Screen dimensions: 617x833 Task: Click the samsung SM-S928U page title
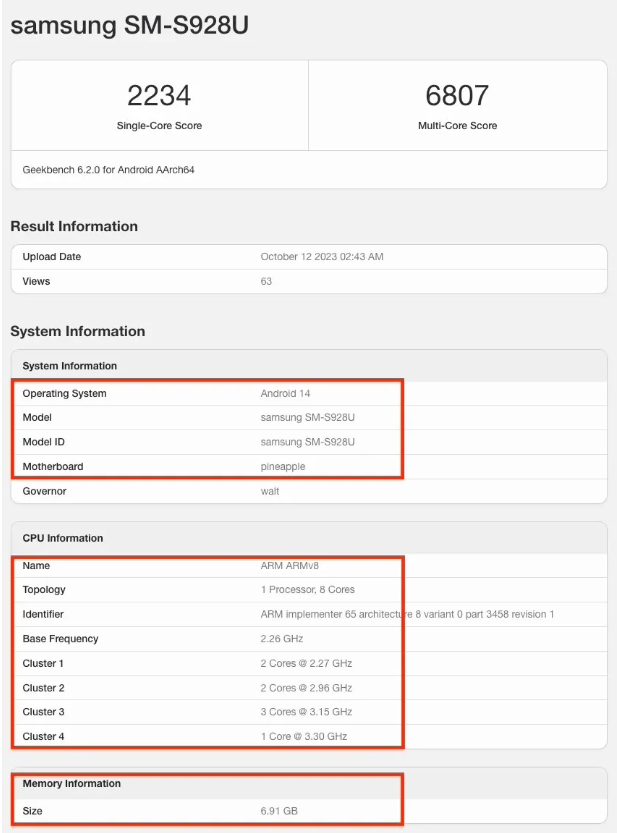pyautogui.click(x=130, y=26)
